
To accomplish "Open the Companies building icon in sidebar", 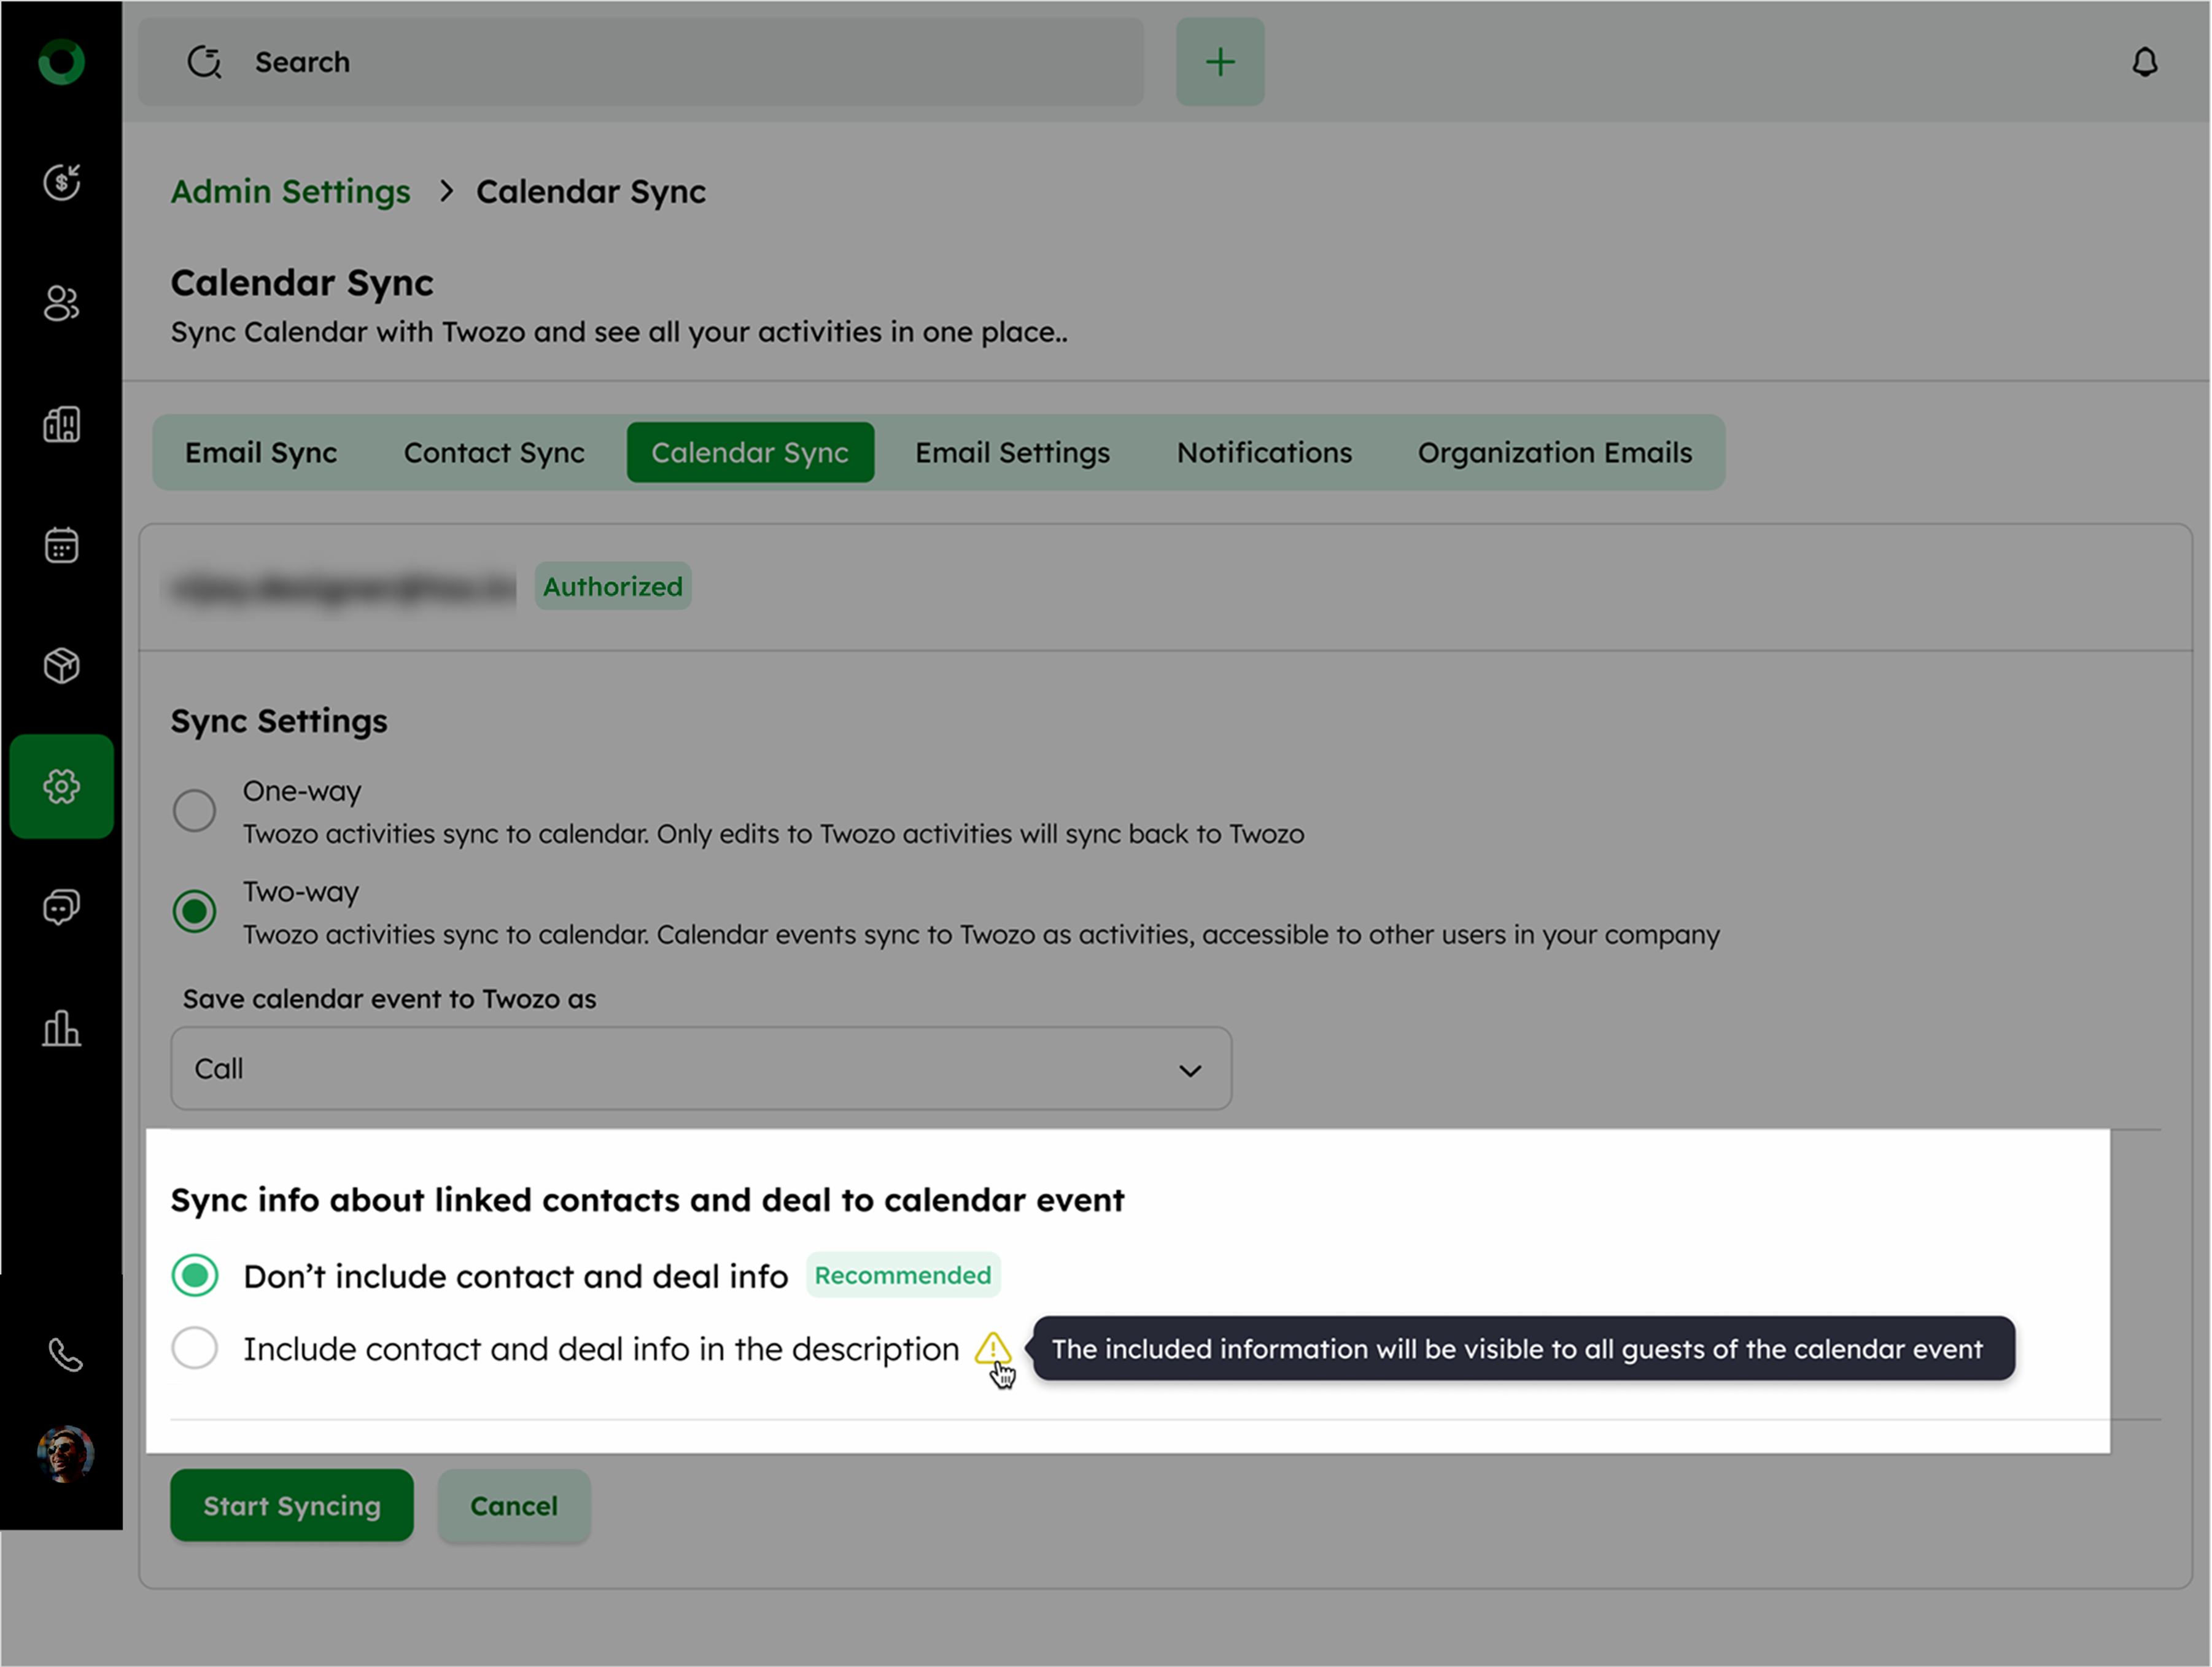I will (x=61, y=425).
